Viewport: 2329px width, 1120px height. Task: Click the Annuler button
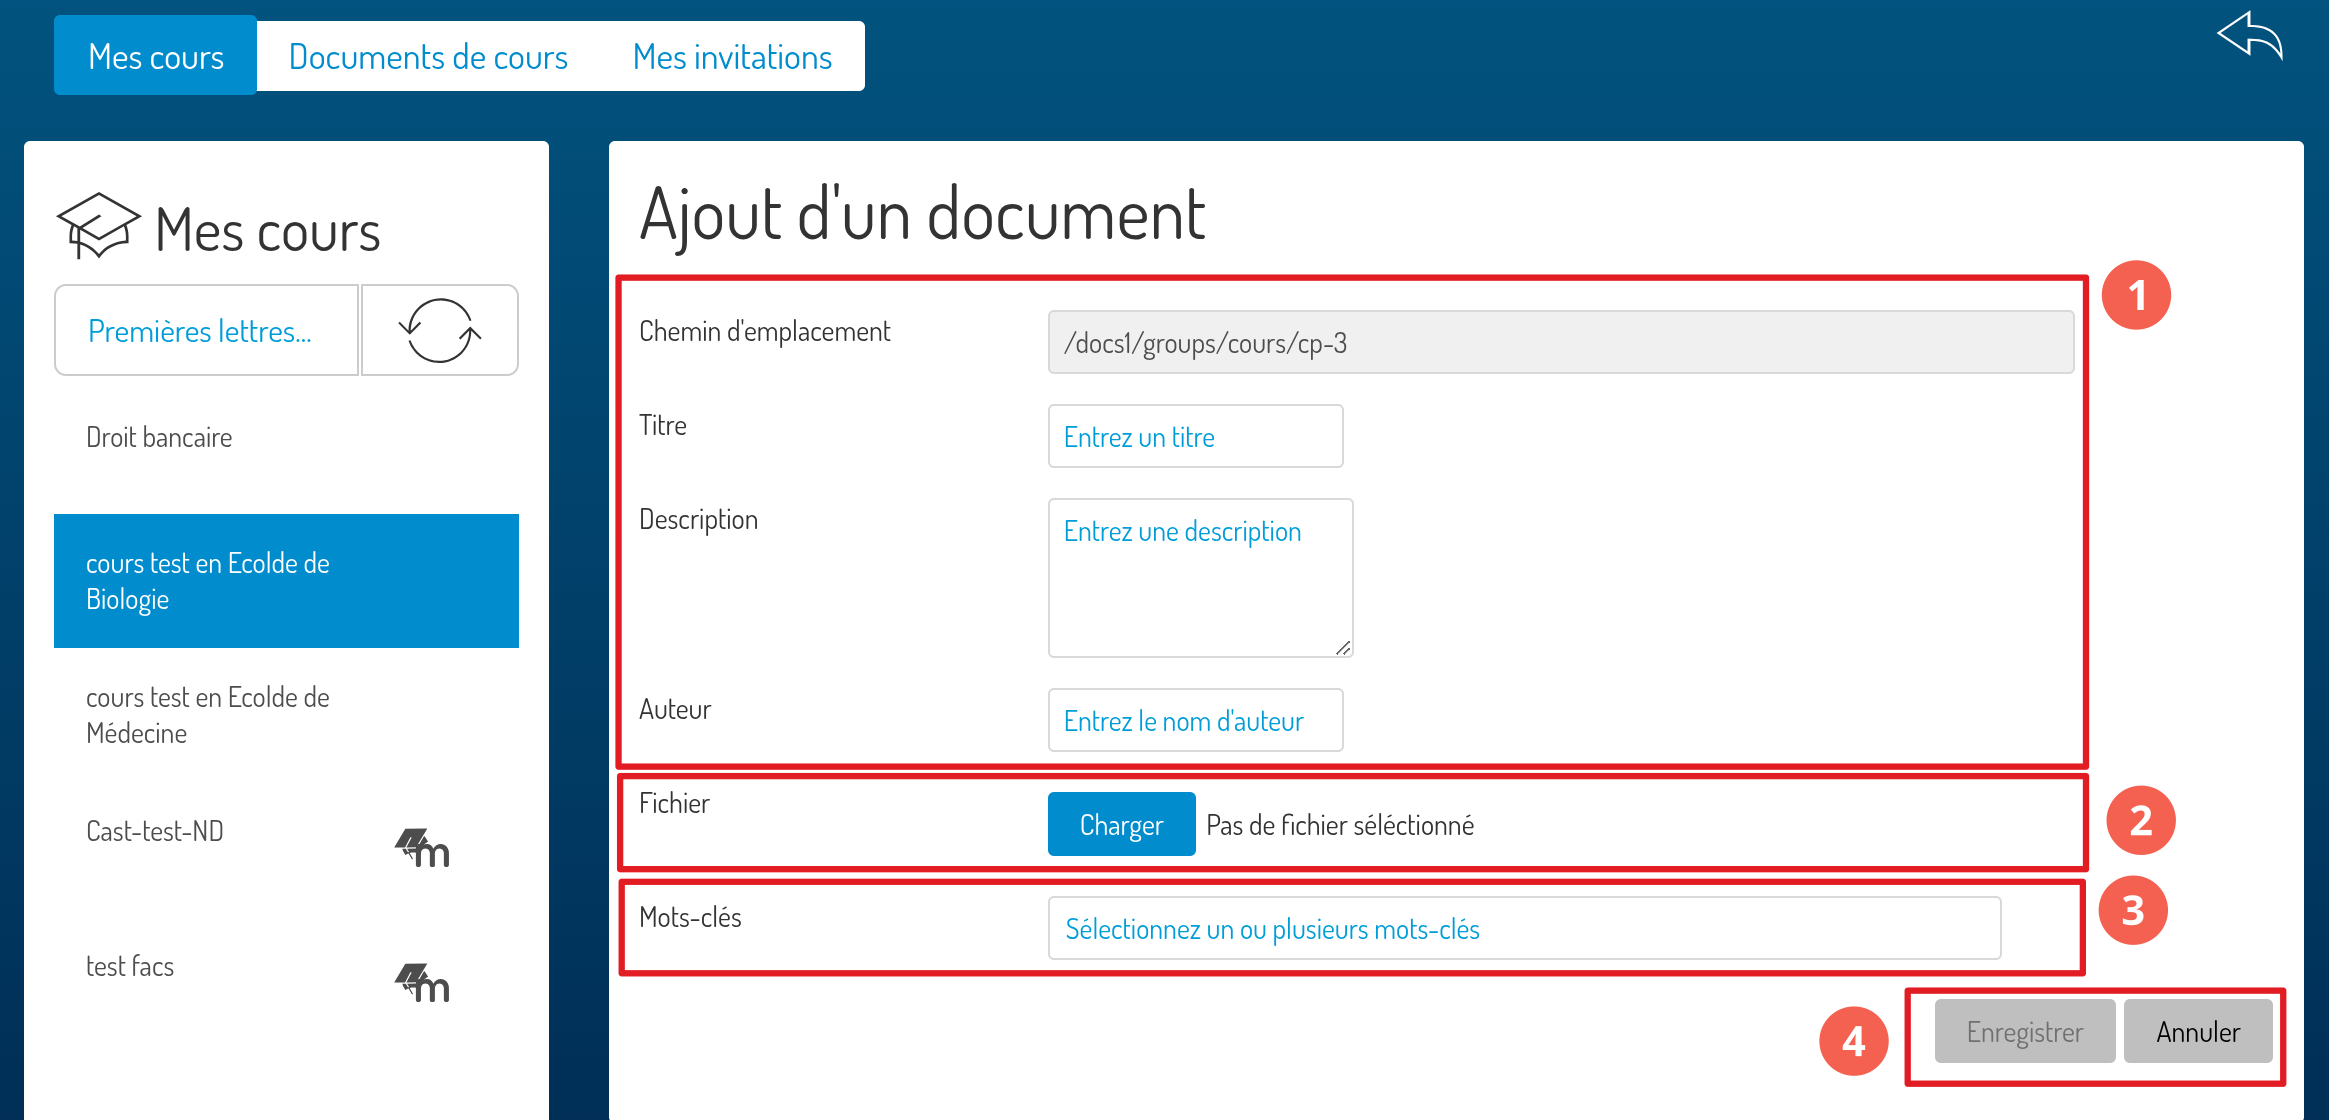[2197, 1032]
